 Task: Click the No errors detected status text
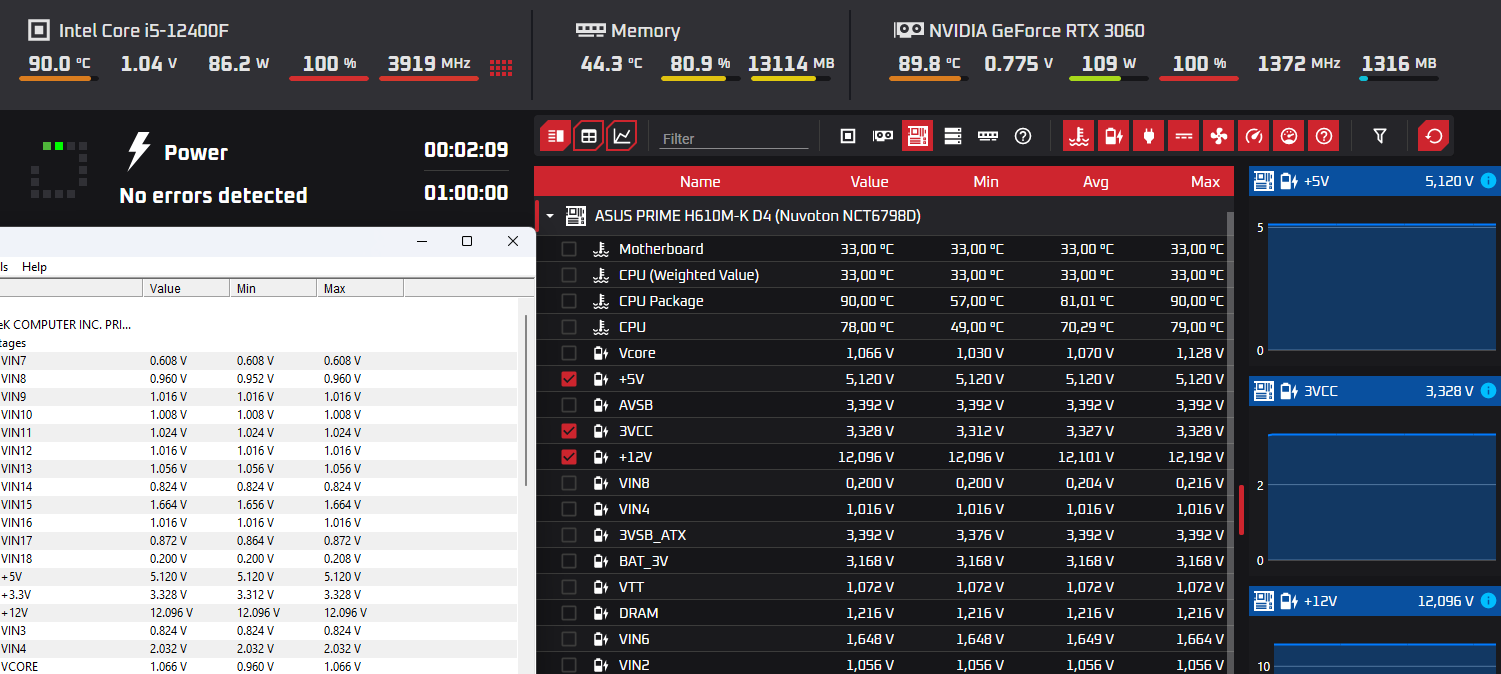213,195
